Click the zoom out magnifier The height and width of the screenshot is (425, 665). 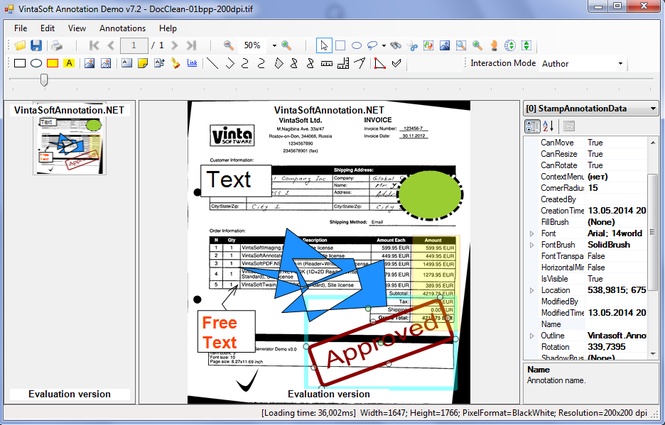[x=229, y=45]
